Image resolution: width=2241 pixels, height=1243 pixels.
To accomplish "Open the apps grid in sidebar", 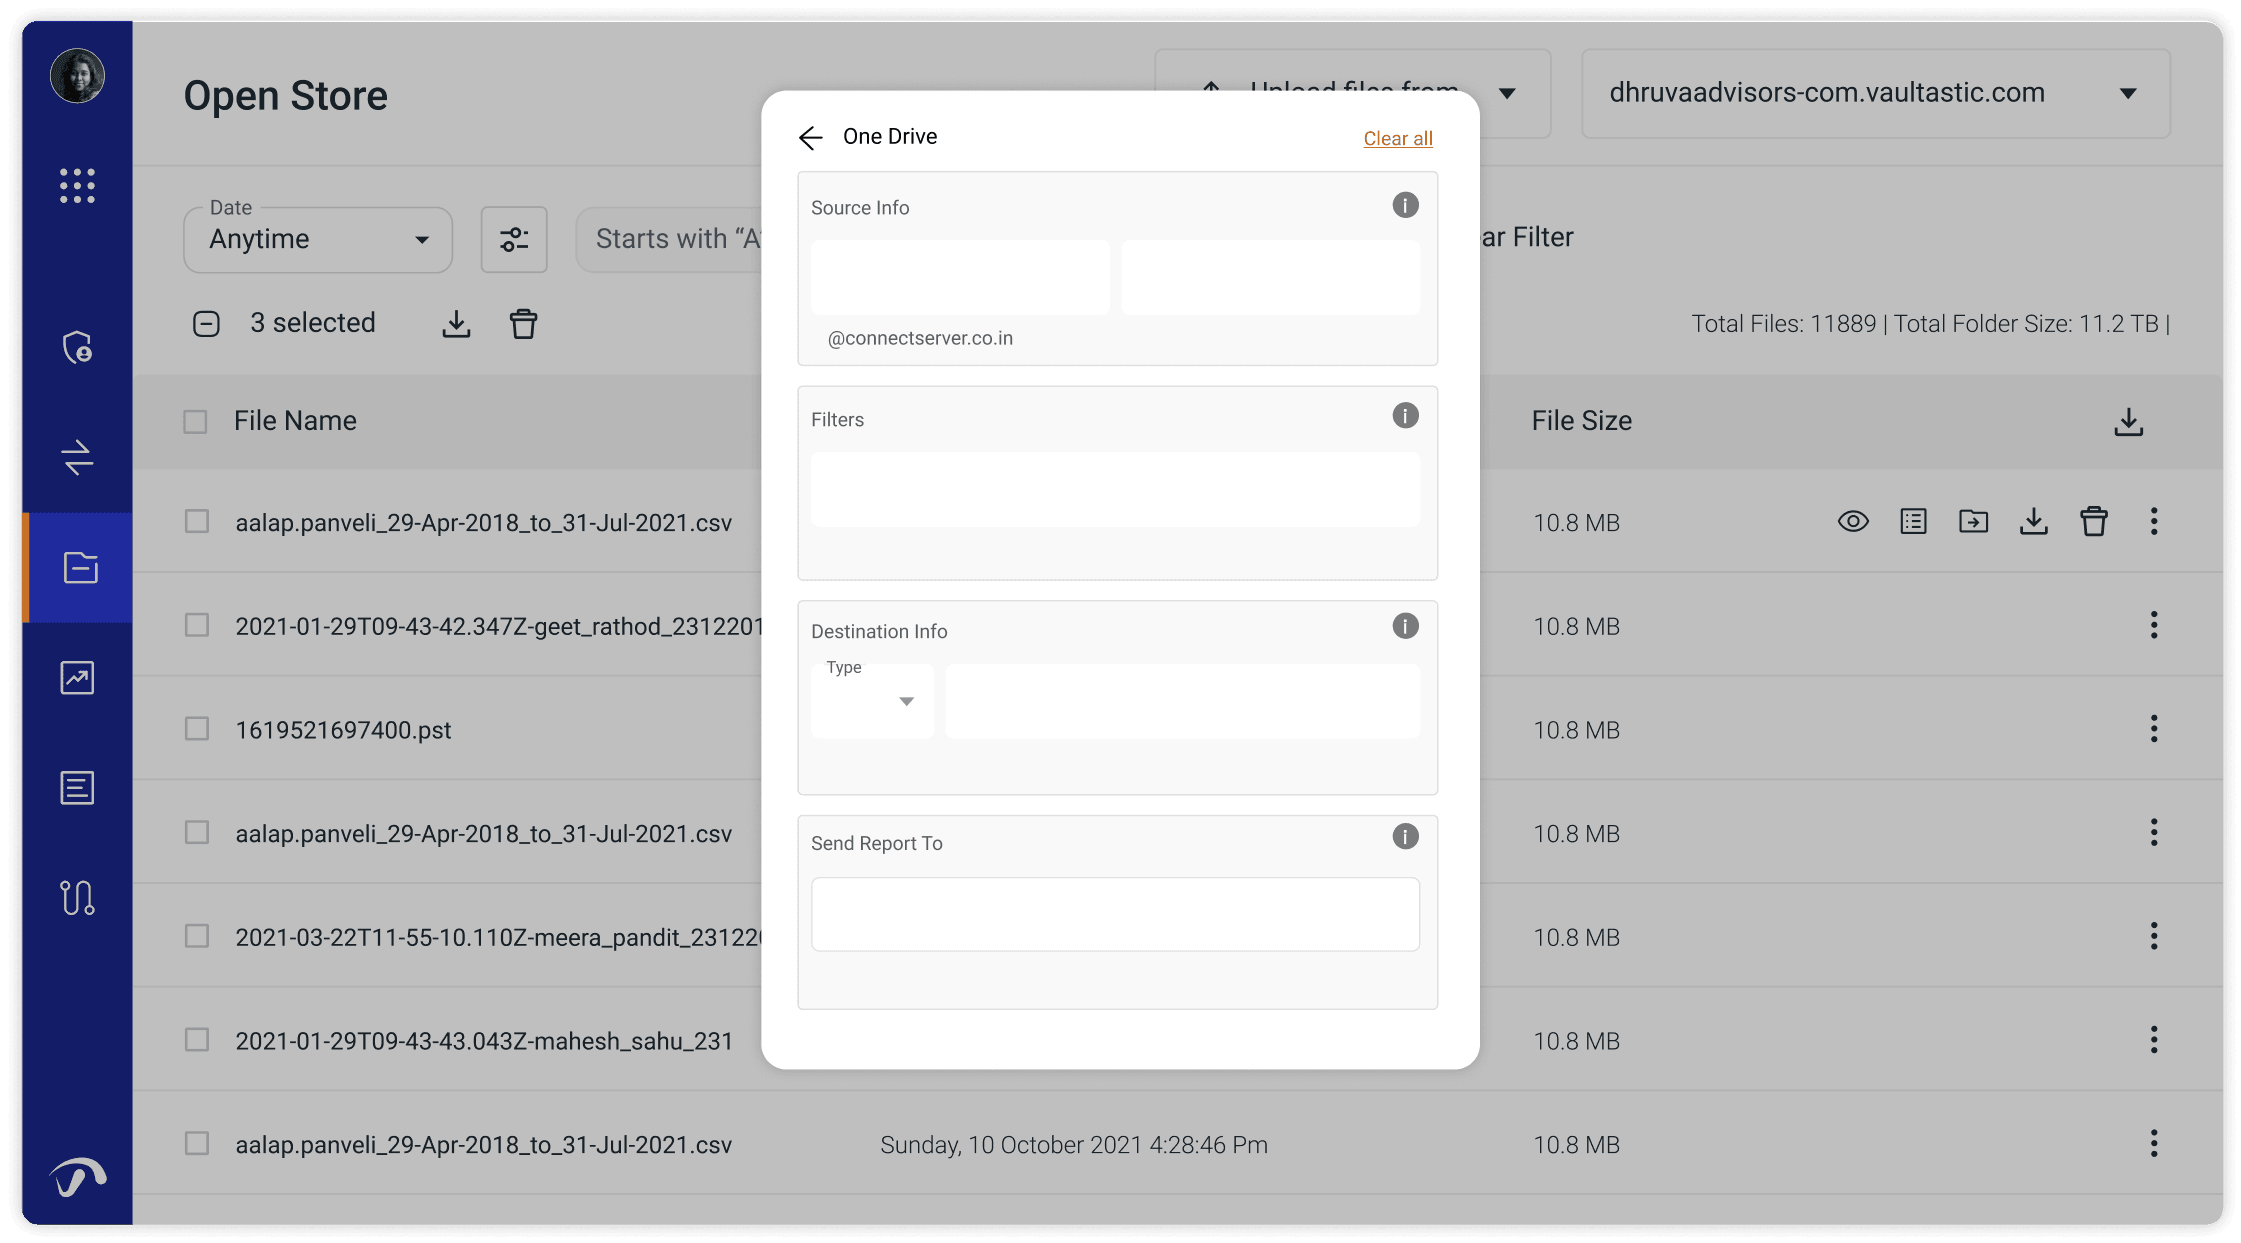I will coord(77,186).
